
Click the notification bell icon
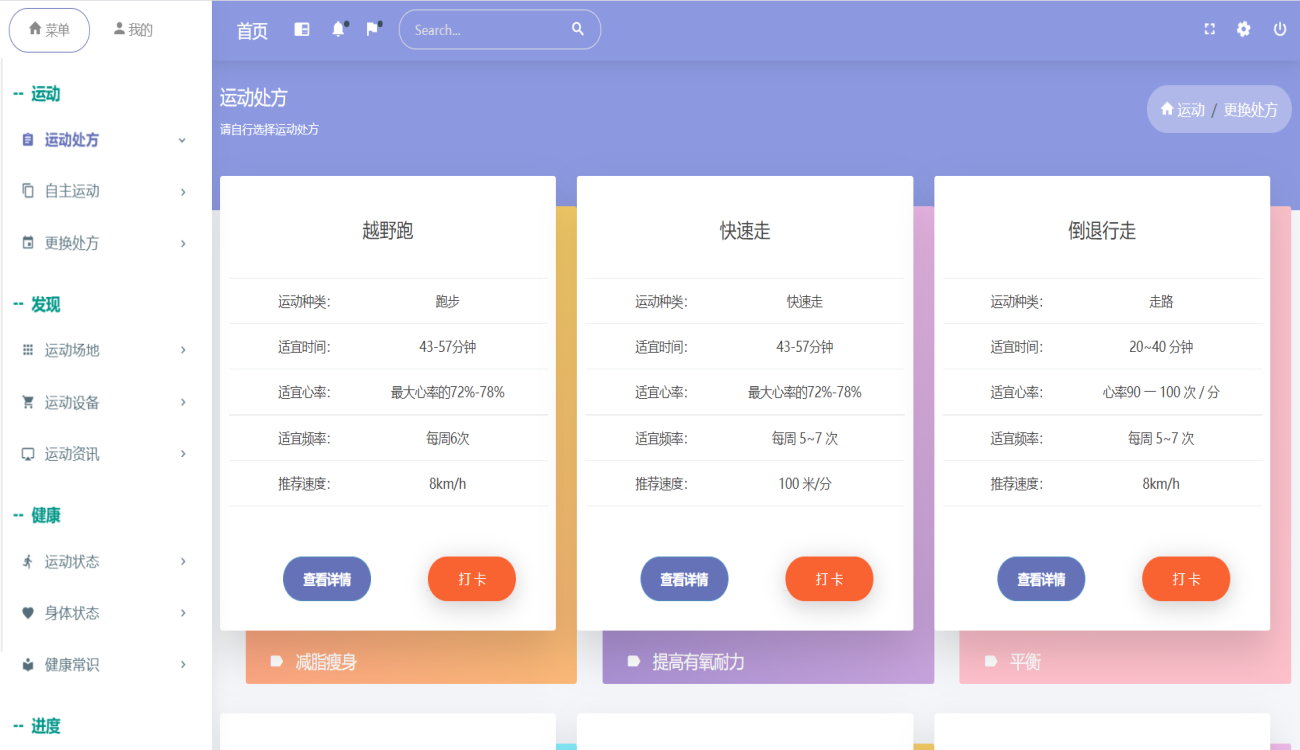pos(338,30)
